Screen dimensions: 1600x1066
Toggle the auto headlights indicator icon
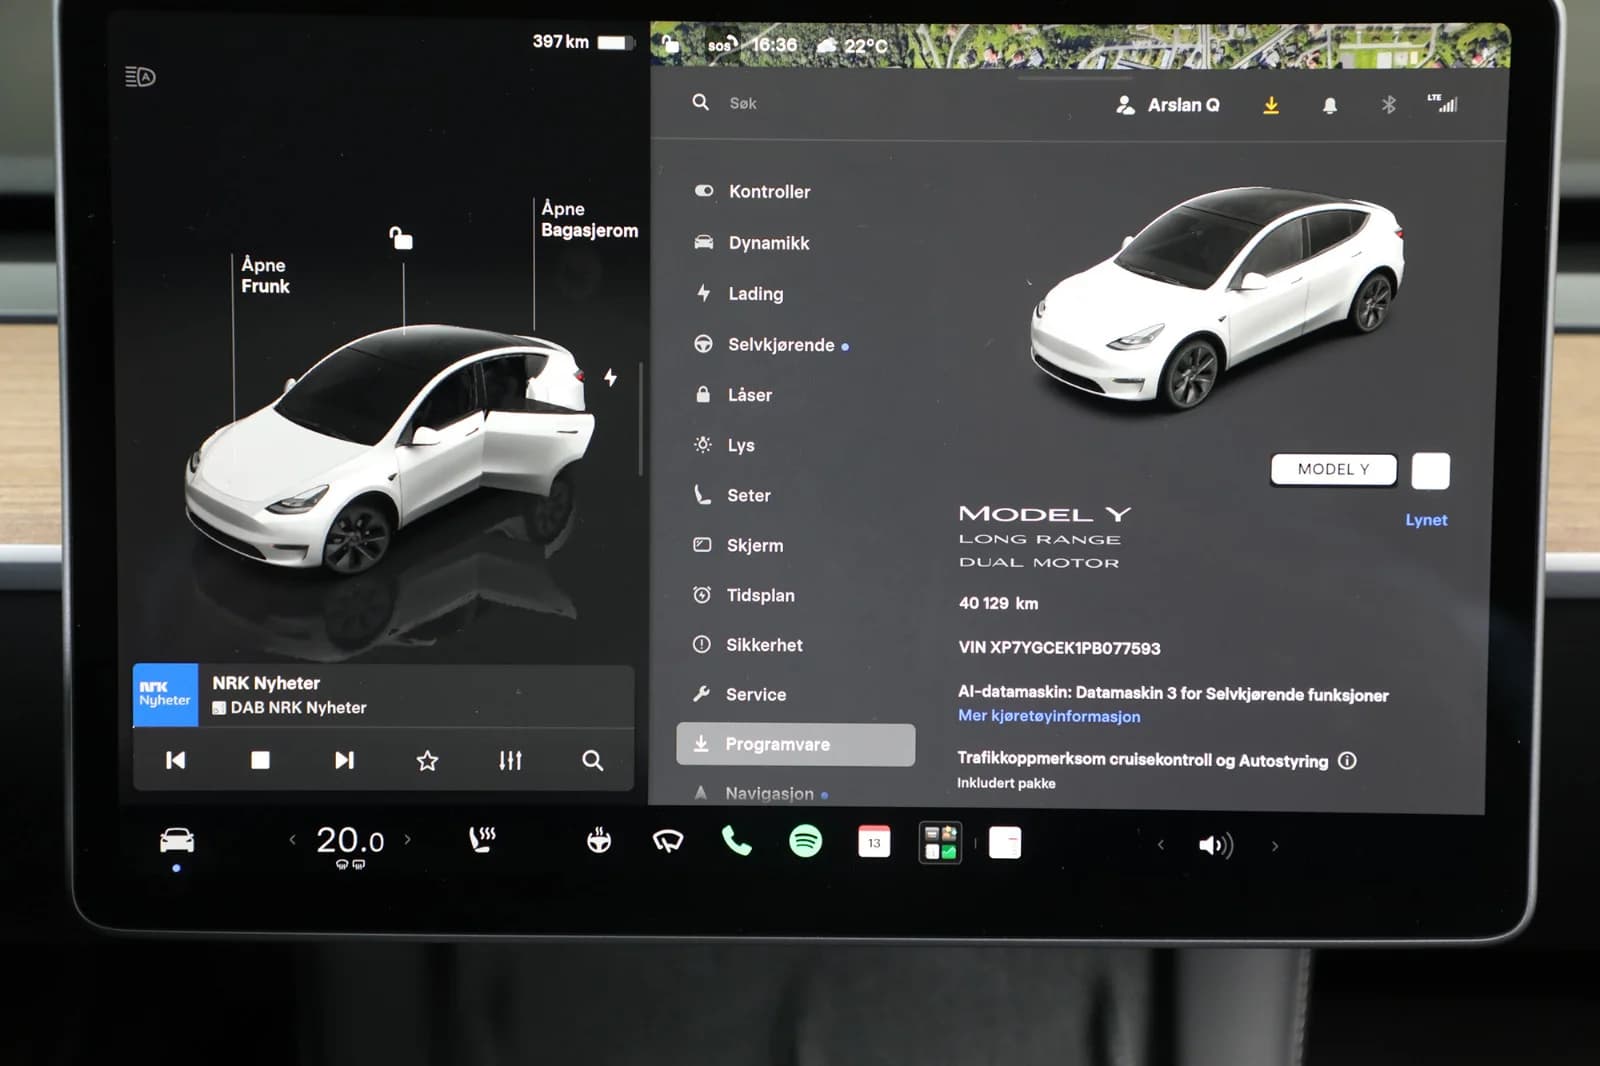pos(140,77)
